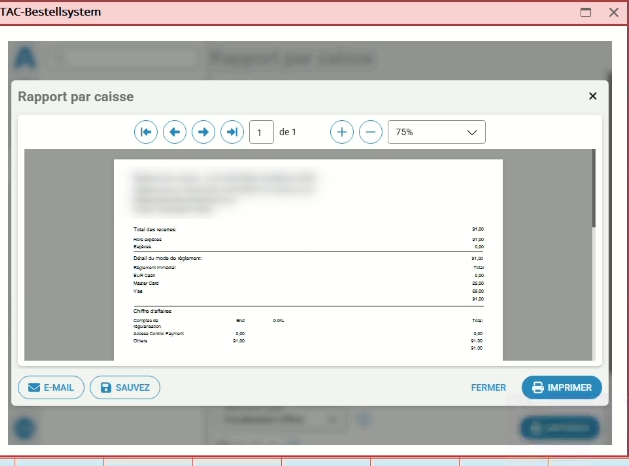
Task: Zoom out with the minus icon
Action: [371, 132]
